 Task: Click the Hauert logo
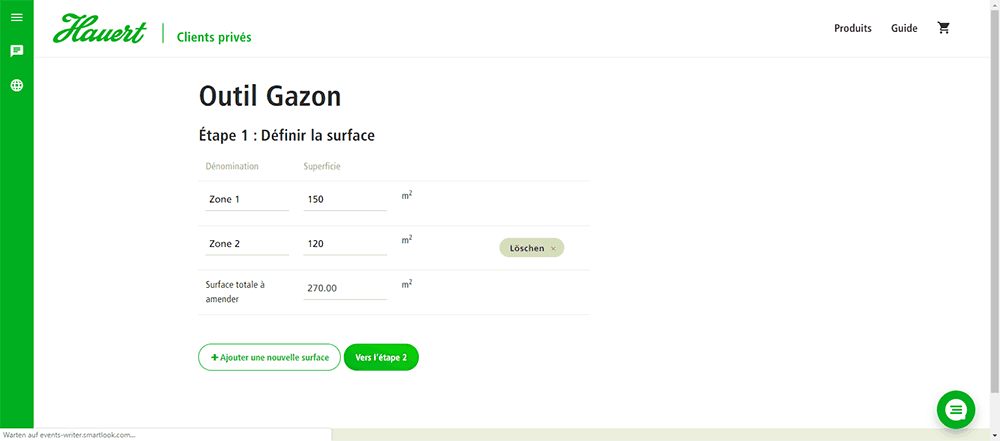tap(100, 29)
